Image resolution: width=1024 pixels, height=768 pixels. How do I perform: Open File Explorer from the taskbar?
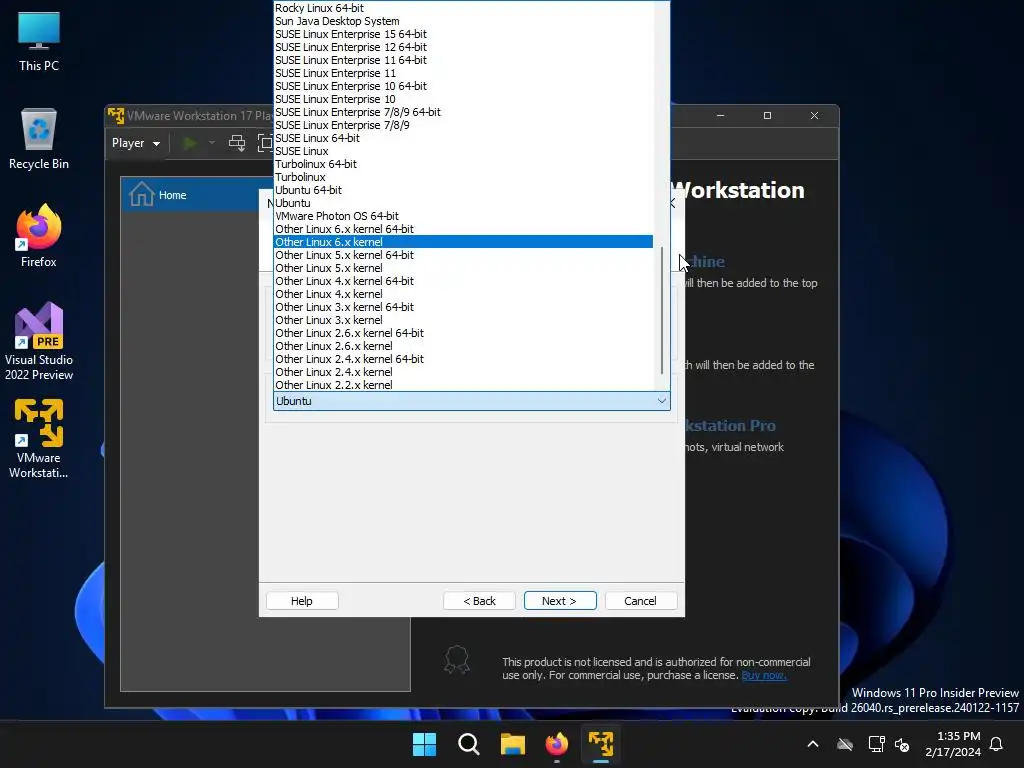point(513,744)
